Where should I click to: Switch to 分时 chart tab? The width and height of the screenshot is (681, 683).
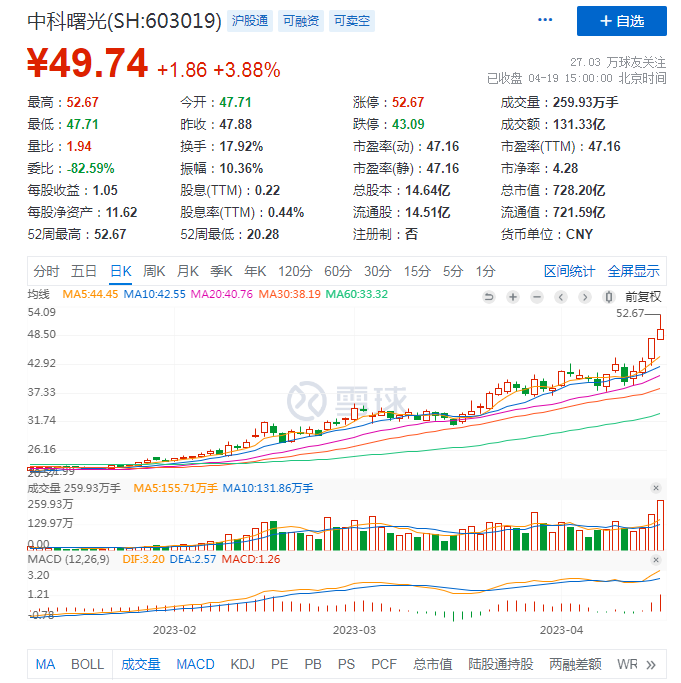[46, 271]
